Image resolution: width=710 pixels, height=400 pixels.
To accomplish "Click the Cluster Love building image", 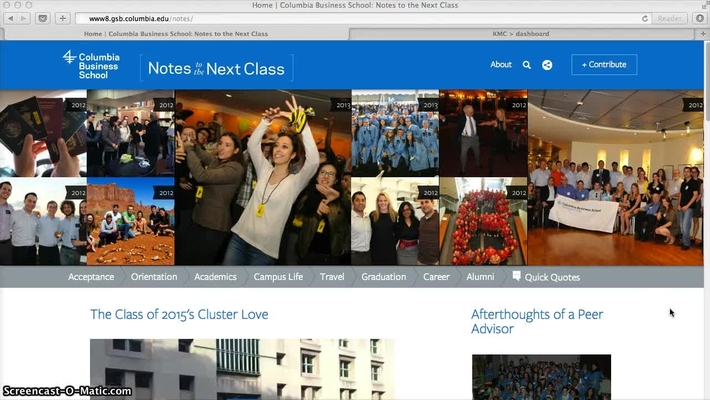I will (242, 369).
